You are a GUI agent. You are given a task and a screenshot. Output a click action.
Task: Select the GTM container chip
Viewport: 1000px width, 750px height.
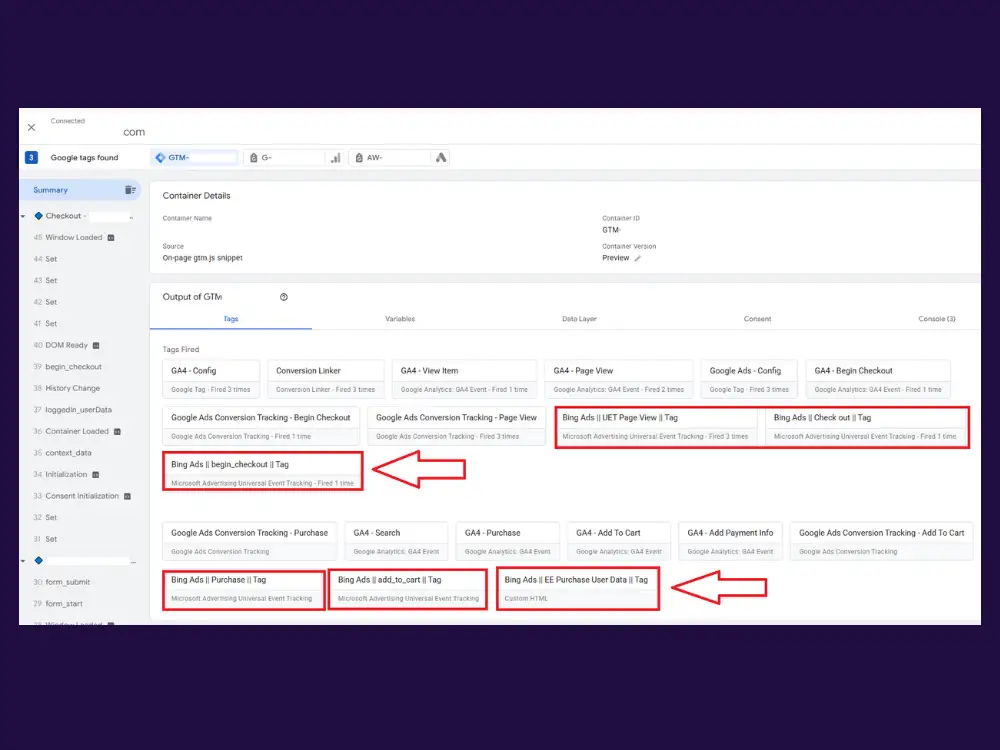tap(194, 158)
